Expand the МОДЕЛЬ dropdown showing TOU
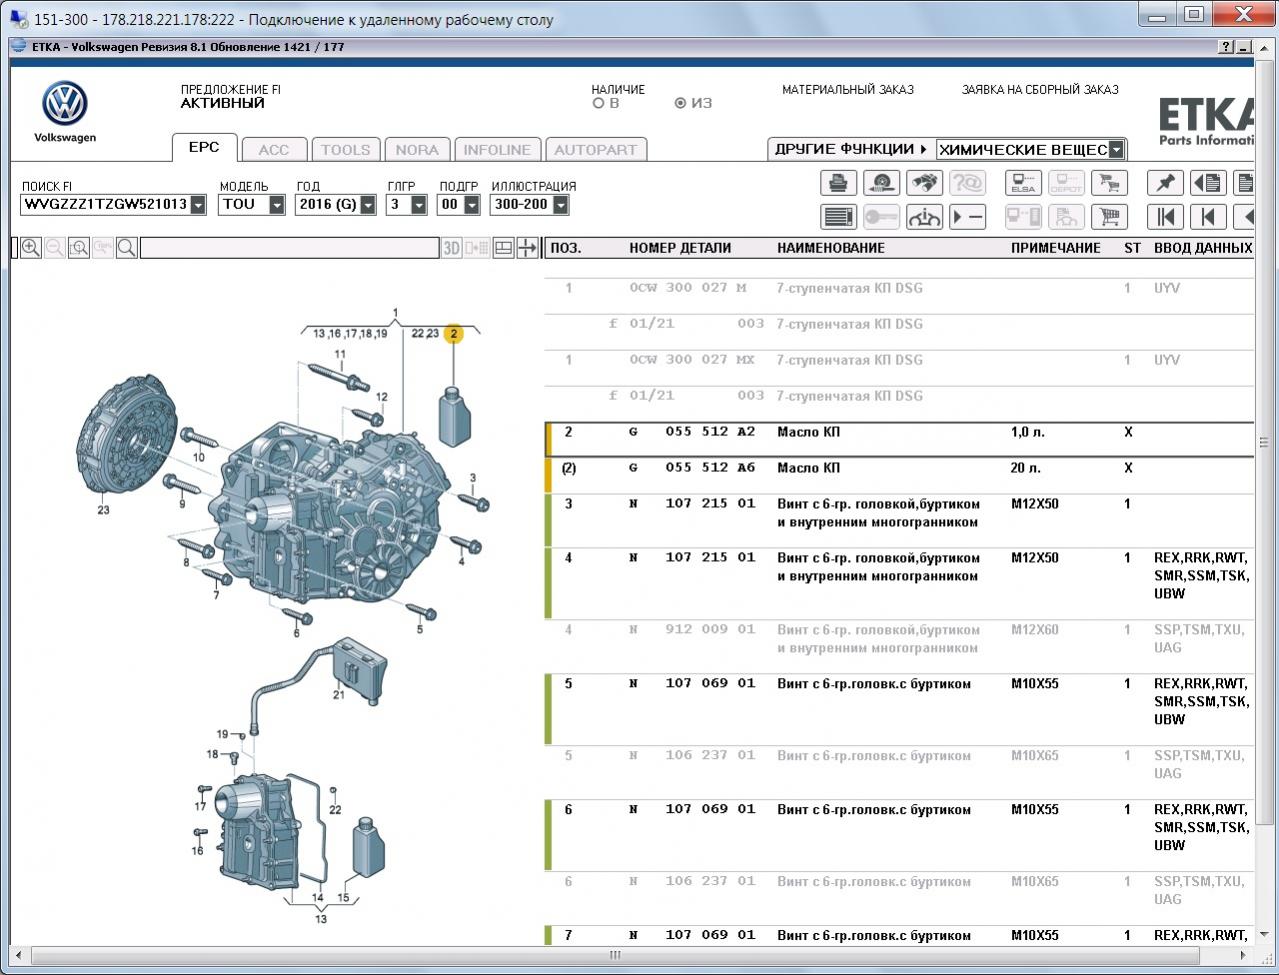This screenshot has height=975, width=1279. (x=277, y=205)
